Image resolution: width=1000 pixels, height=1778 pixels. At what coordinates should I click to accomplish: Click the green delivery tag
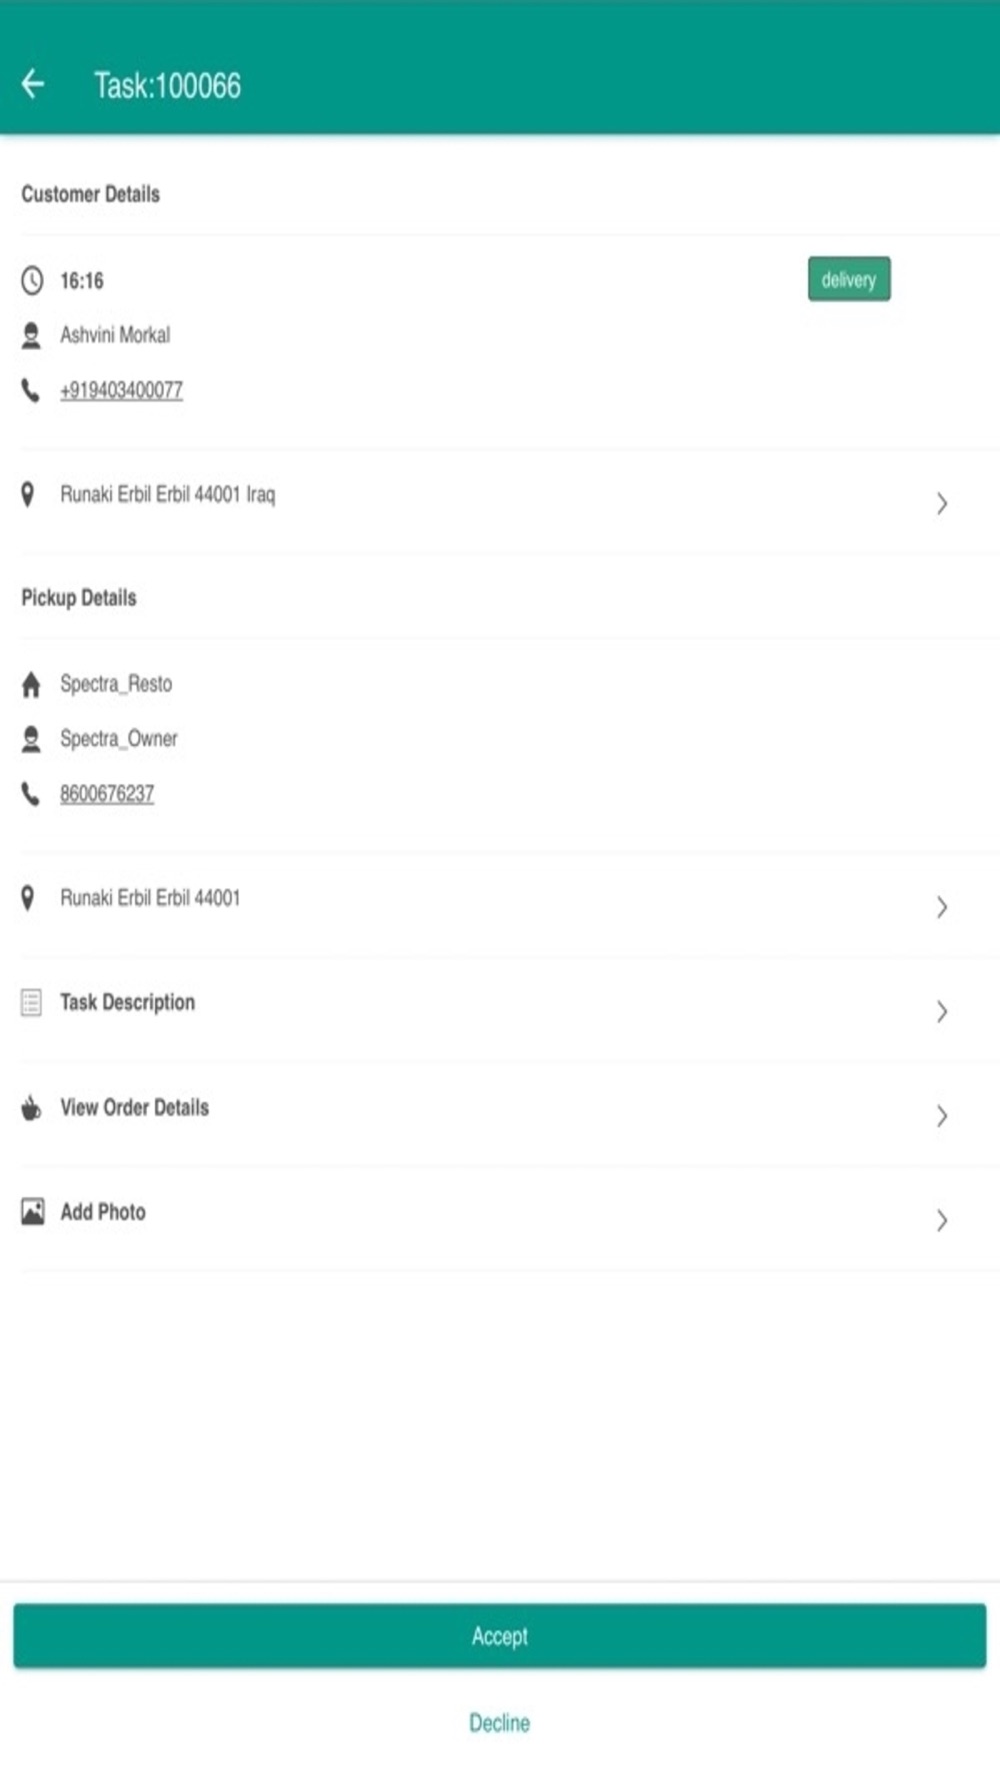click(849, 279)
